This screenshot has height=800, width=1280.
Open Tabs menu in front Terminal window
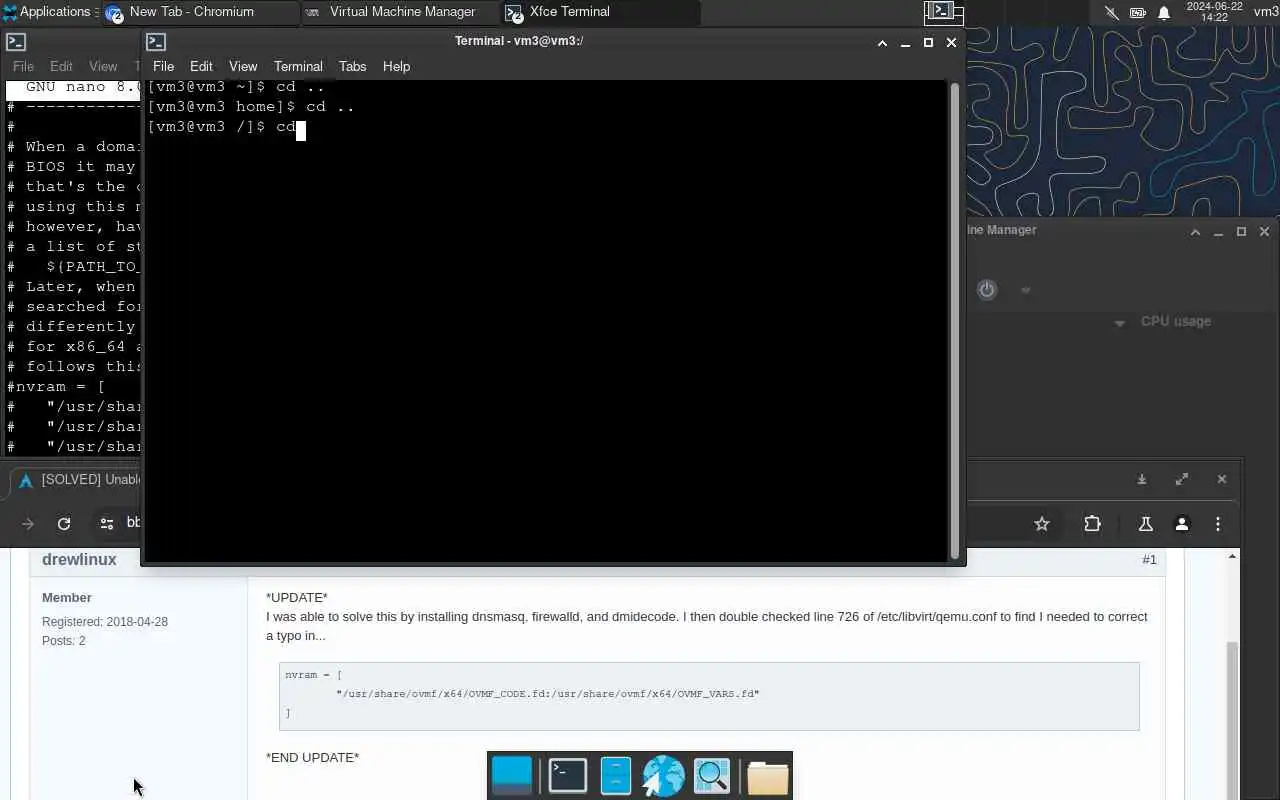(x=352, y=66)
